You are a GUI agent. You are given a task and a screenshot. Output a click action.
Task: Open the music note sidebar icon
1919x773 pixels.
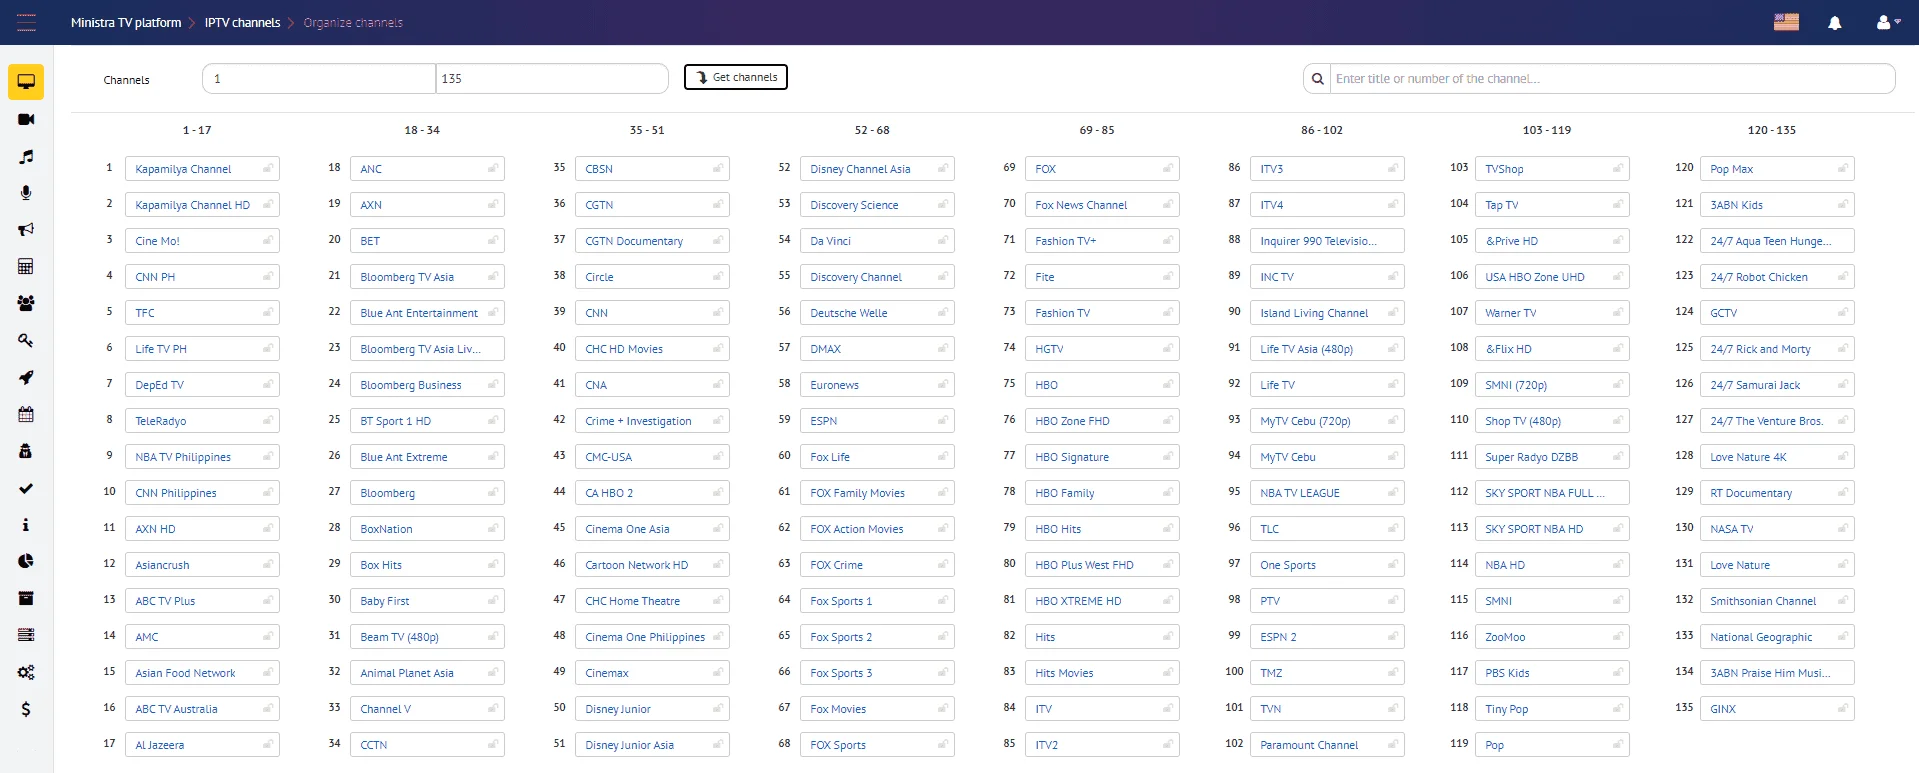26,156
